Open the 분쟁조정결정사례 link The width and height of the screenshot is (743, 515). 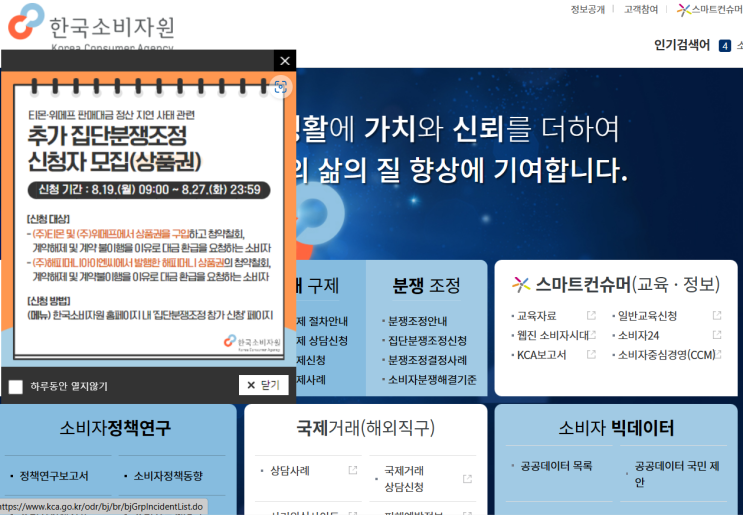coord(427,360)
